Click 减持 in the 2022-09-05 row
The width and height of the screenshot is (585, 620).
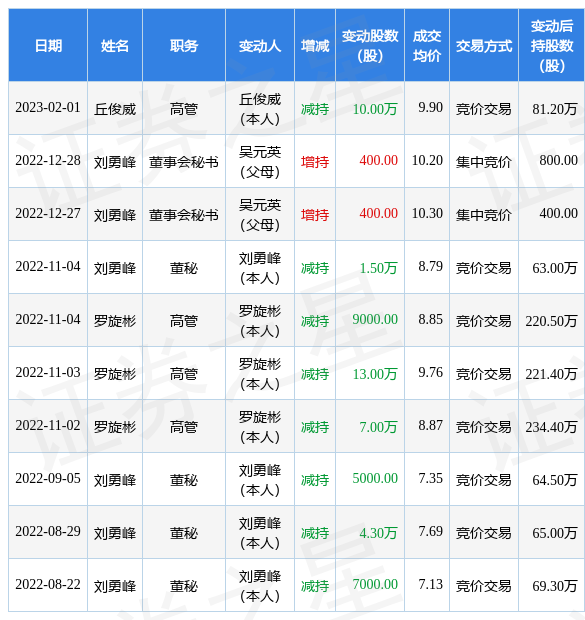coord(315,480)
